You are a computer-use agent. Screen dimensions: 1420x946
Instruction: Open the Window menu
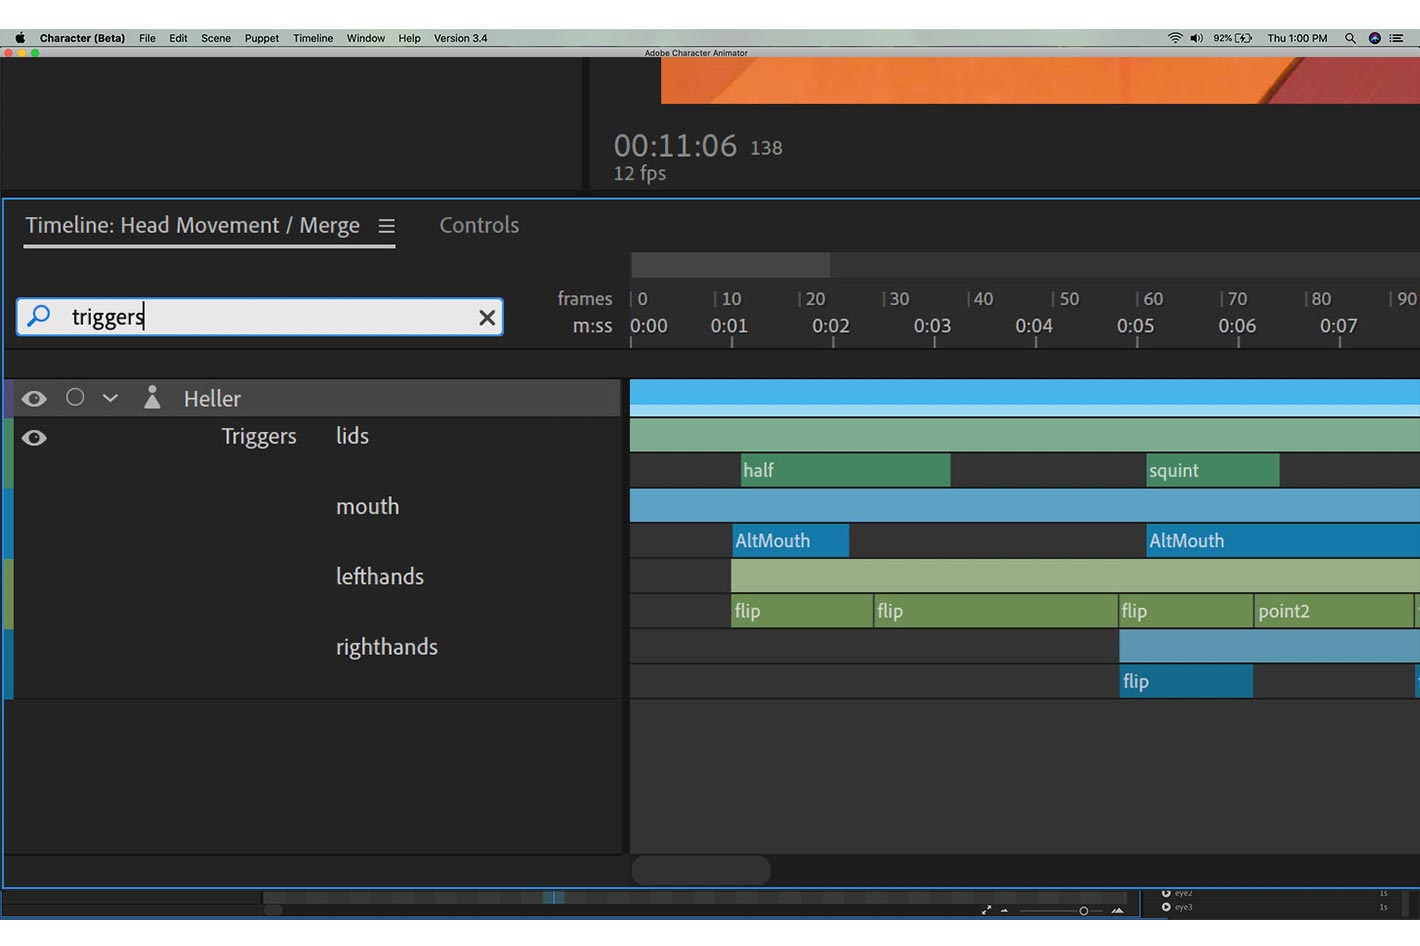[x=366, y=38]
